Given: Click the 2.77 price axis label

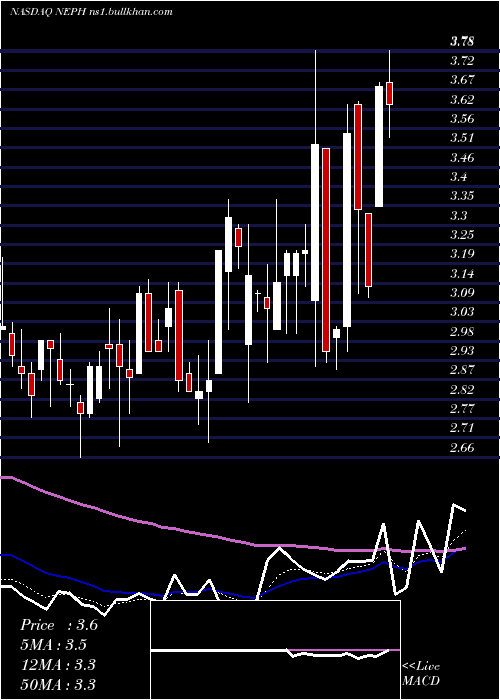Looking at the screenshot, I should pos(462,408).
